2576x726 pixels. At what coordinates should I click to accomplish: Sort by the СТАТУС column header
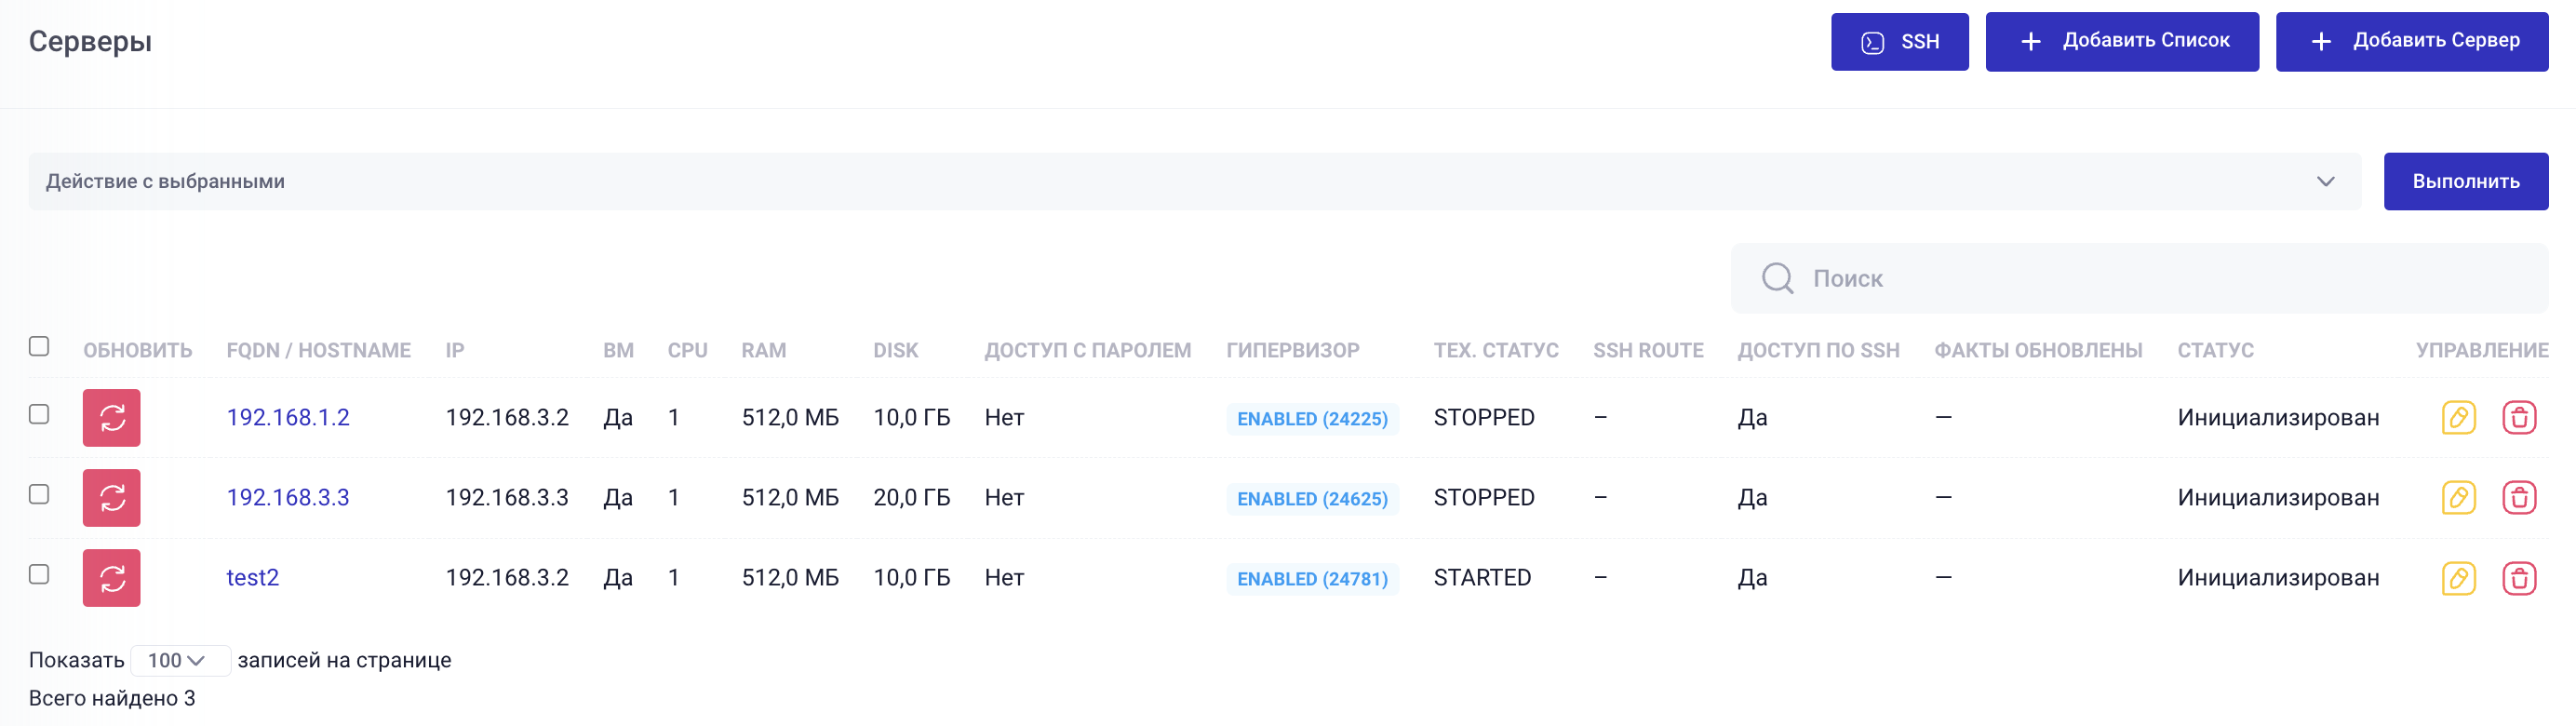[2215, 350]
